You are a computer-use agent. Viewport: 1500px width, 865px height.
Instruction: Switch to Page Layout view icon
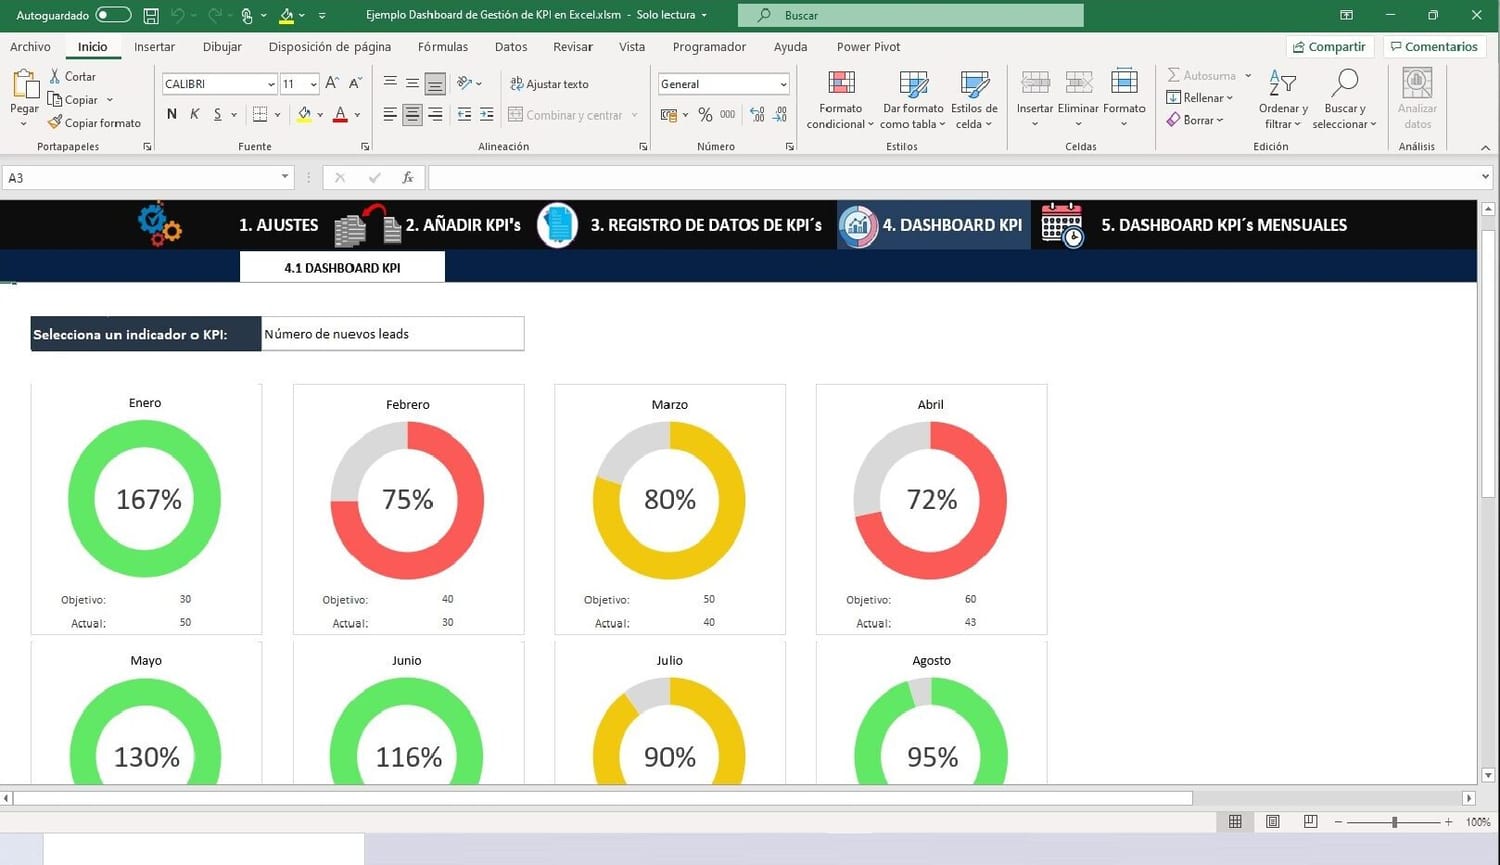pyautogui.click(x=1272, y=821)
